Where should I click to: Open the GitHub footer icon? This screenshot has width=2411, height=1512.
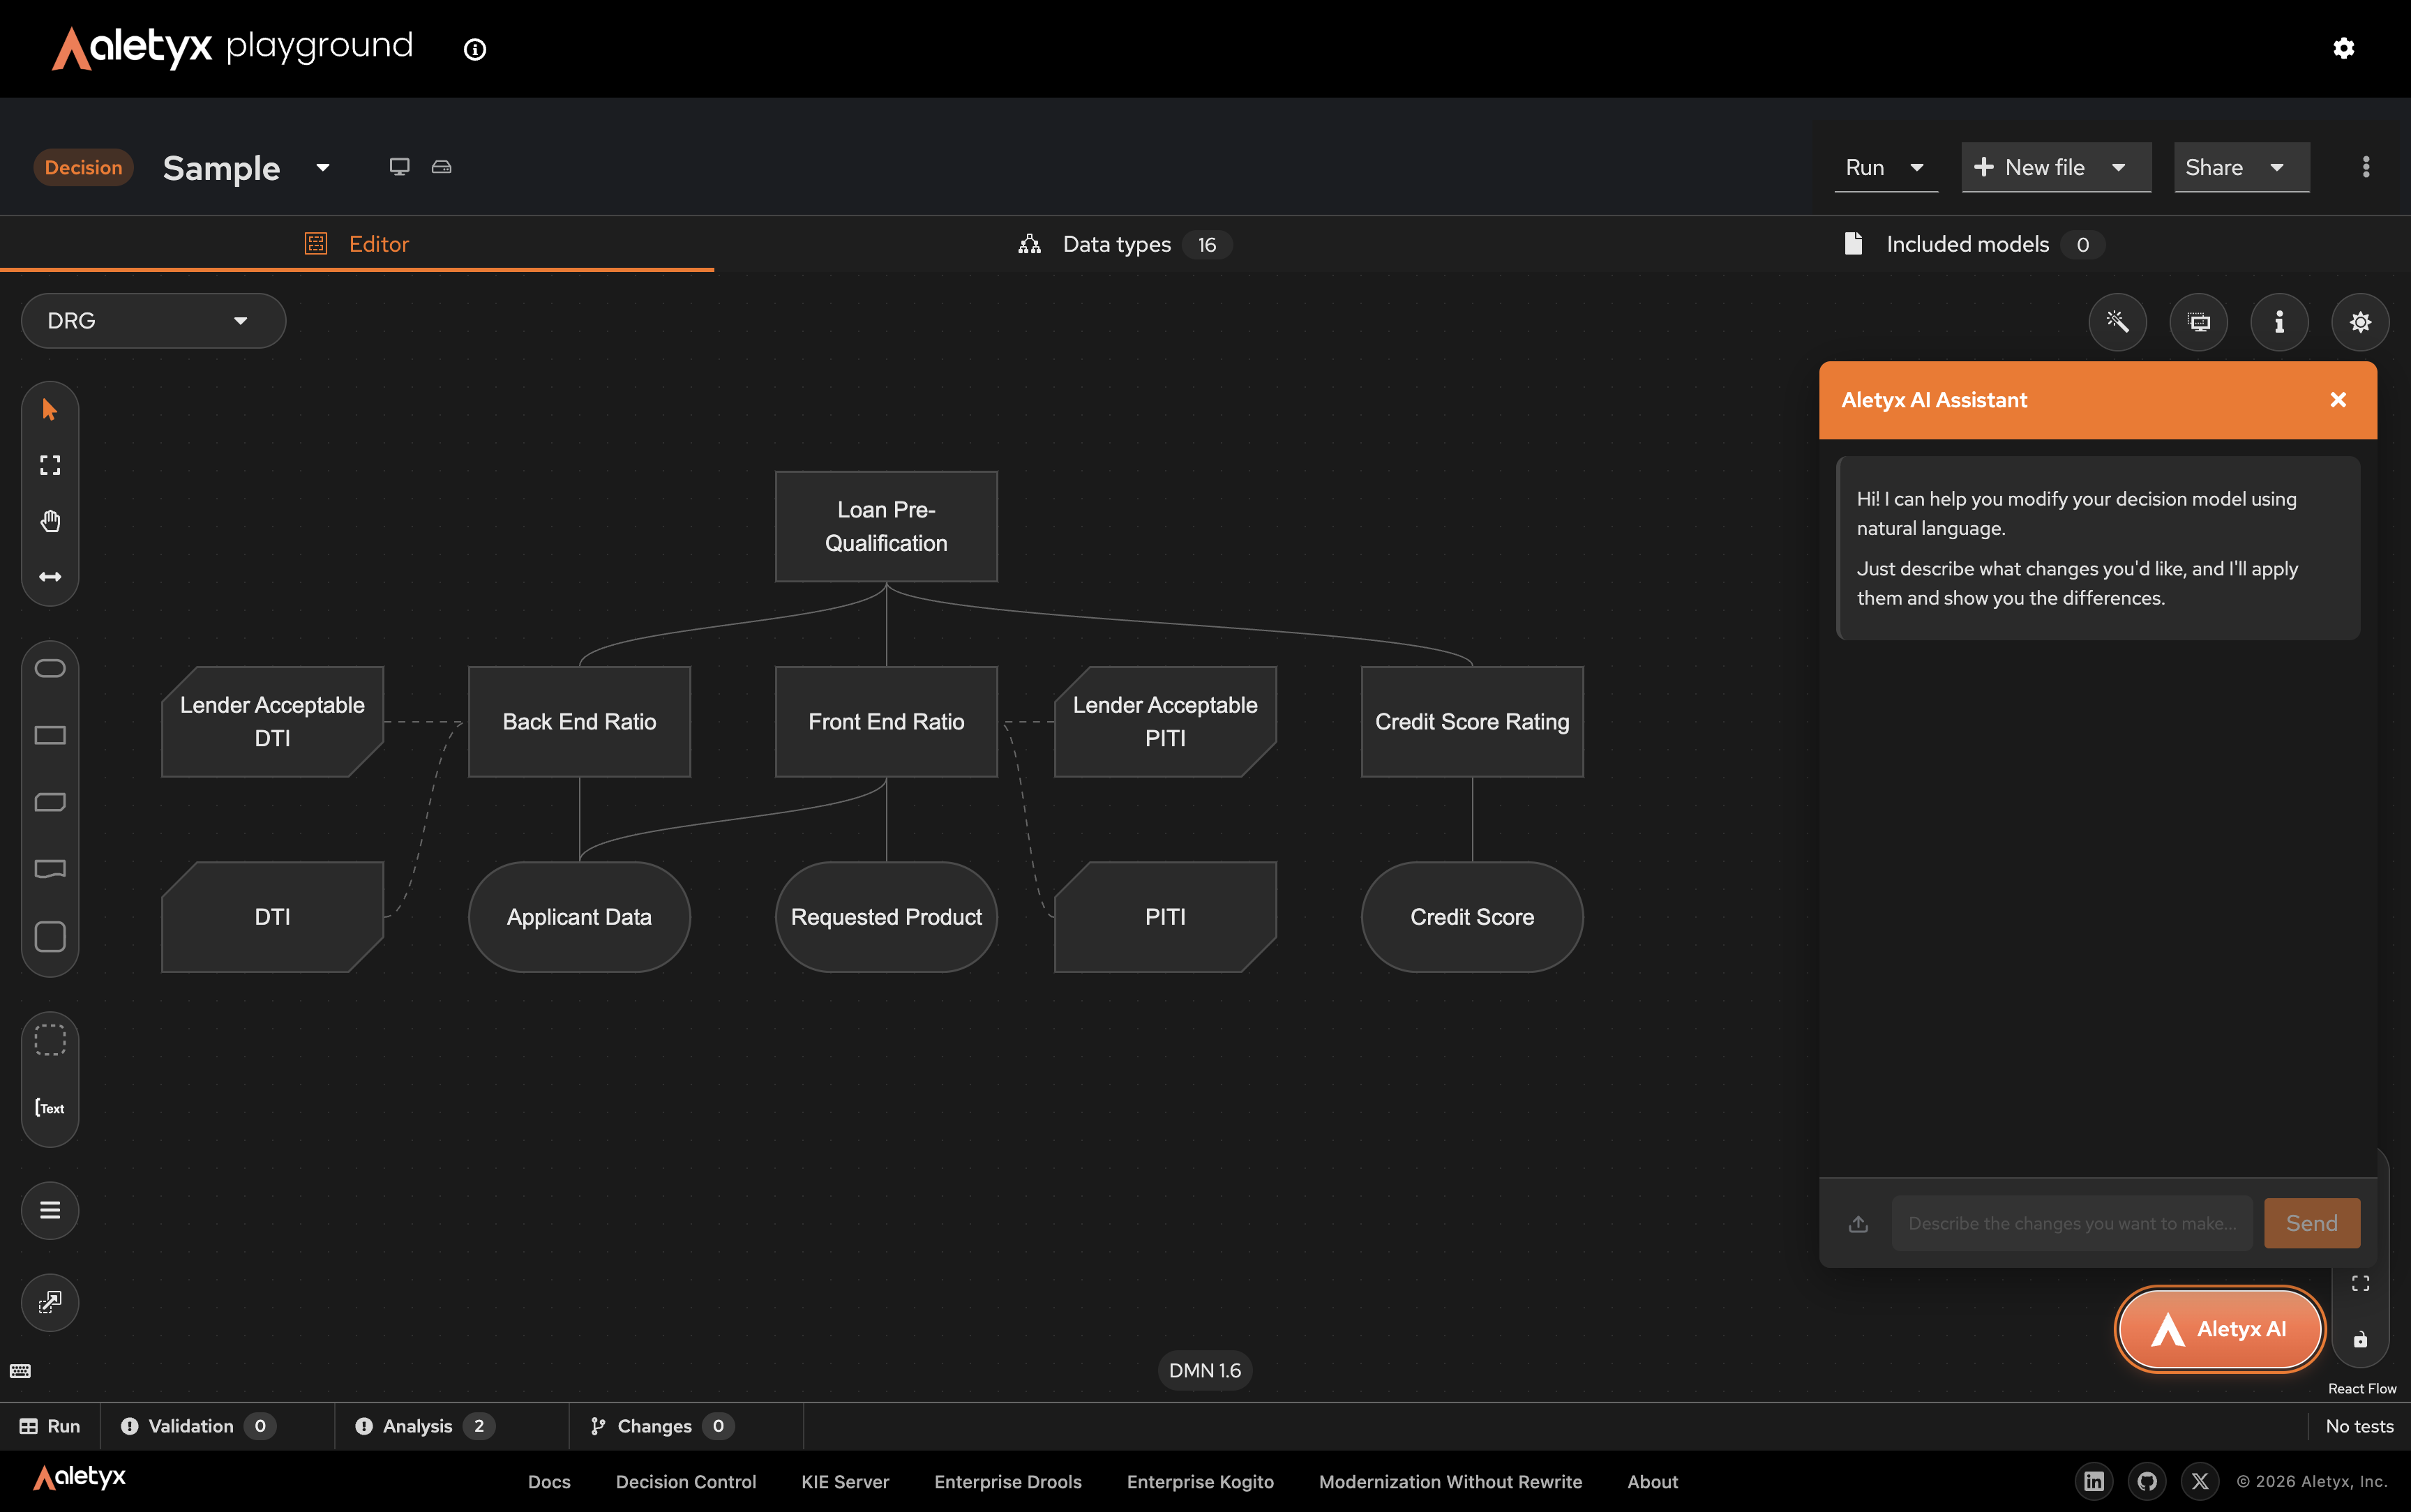click(2147, 1481)
